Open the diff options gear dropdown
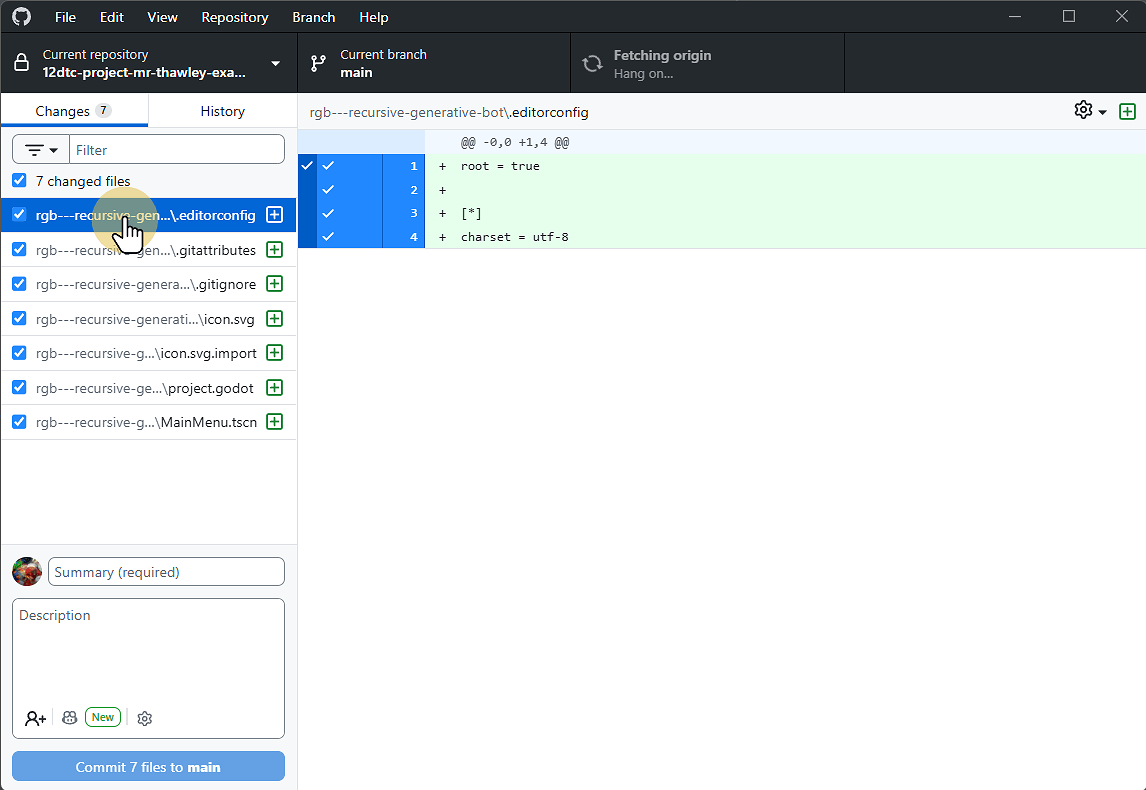This screenshot has width=1146, height=790. coord(1088,111)
